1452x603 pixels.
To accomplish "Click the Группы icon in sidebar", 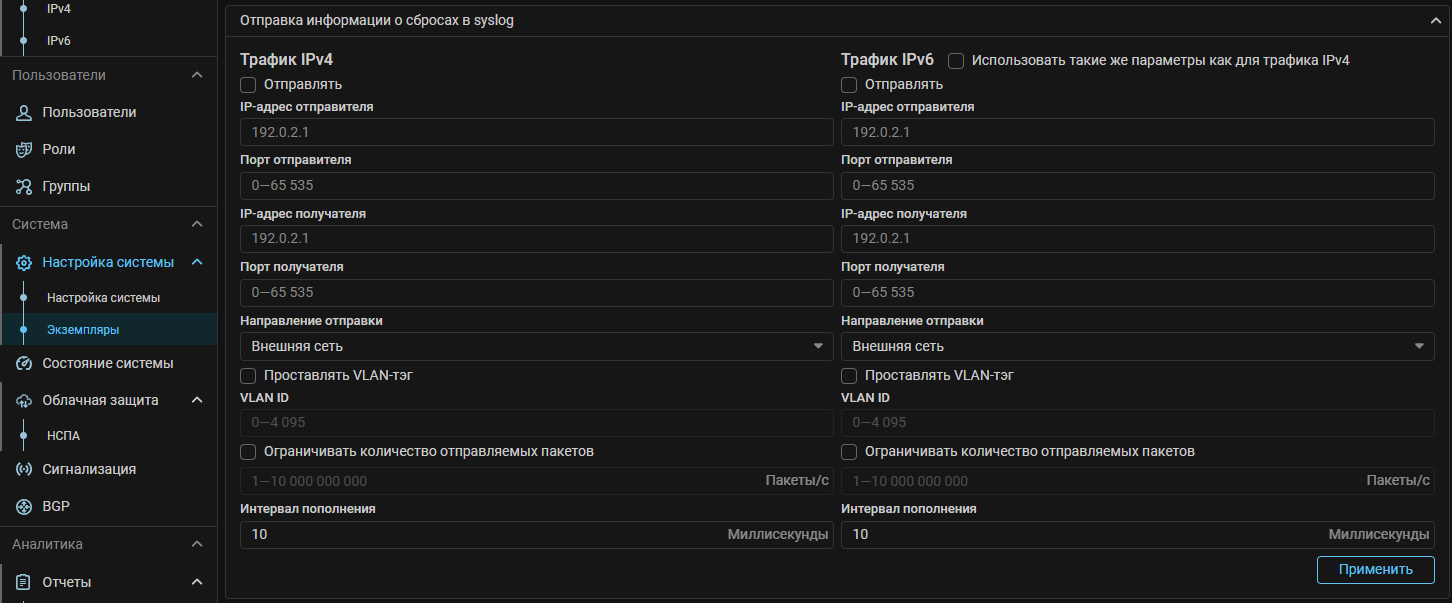I will coord(25,187).
